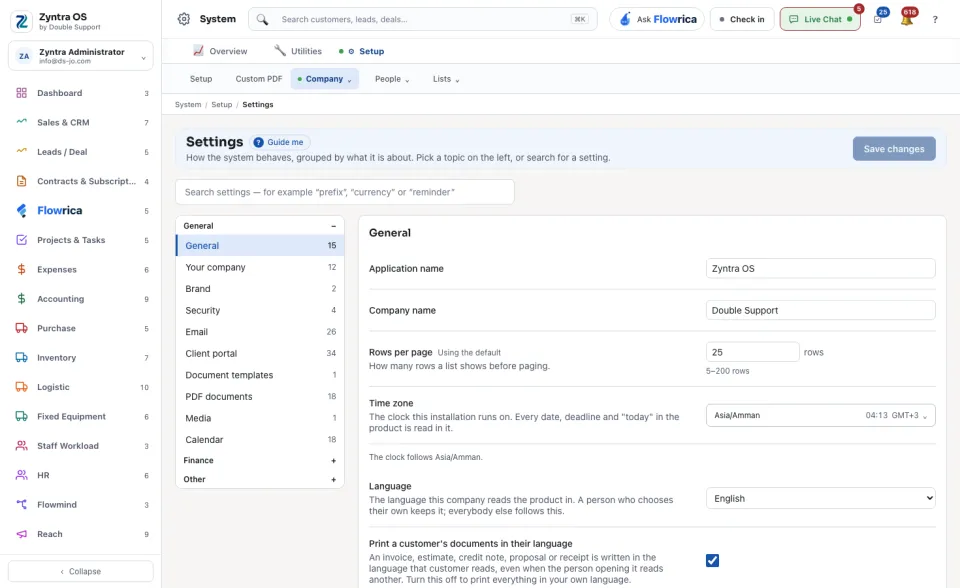
Task: Open the Language English dropdown
Action: tap(820, 499)
